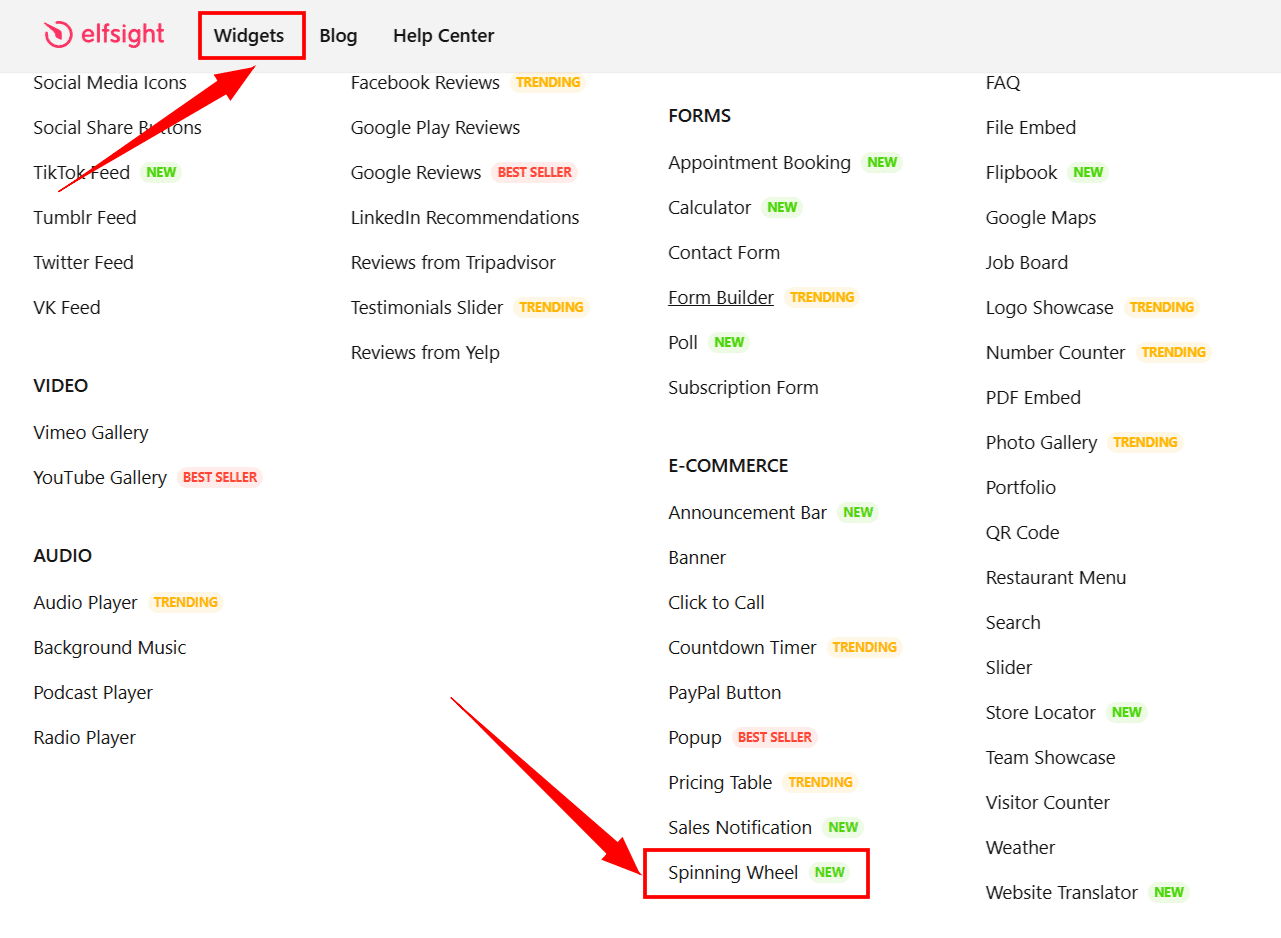The width and height of the screenshot is (1281, 938).
Task: Select the File Embed widget
Action: tap(1031, 128)
